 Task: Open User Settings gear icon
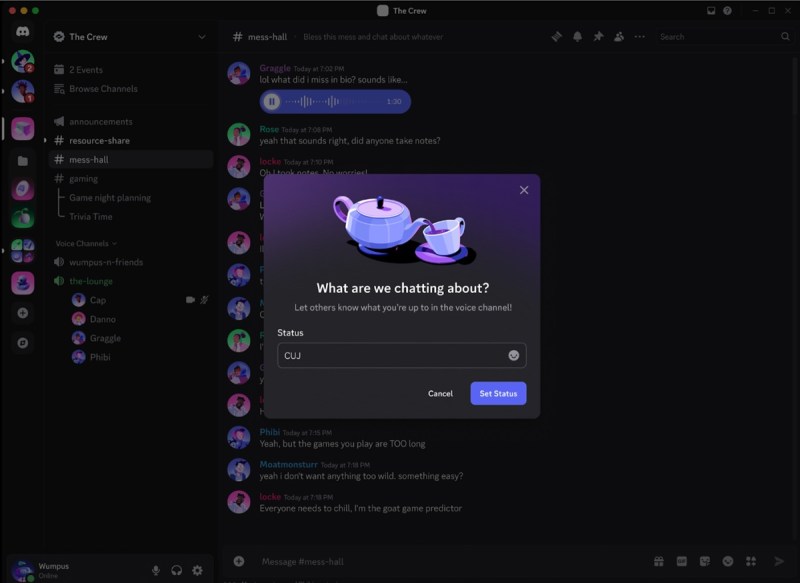[197, 570]
